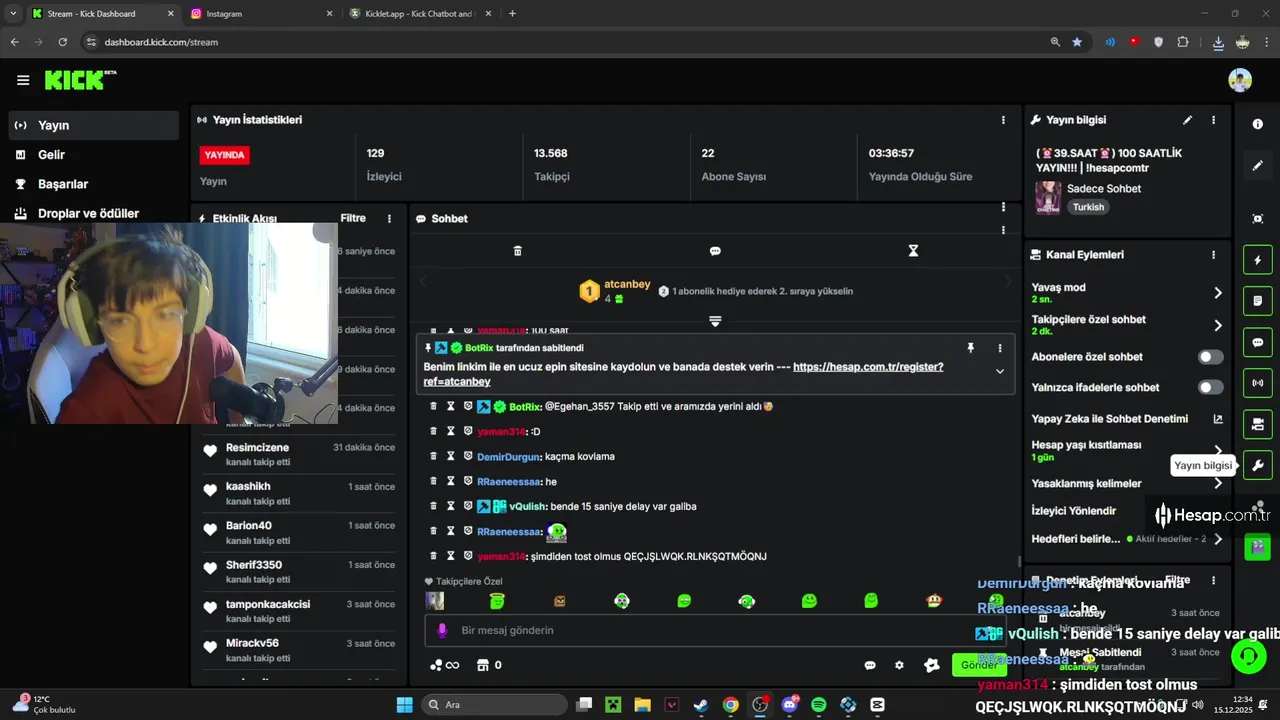1280x720 pixels.
Task: Bookmark this page with the star icon
Action: click(x=1077, y=42)
